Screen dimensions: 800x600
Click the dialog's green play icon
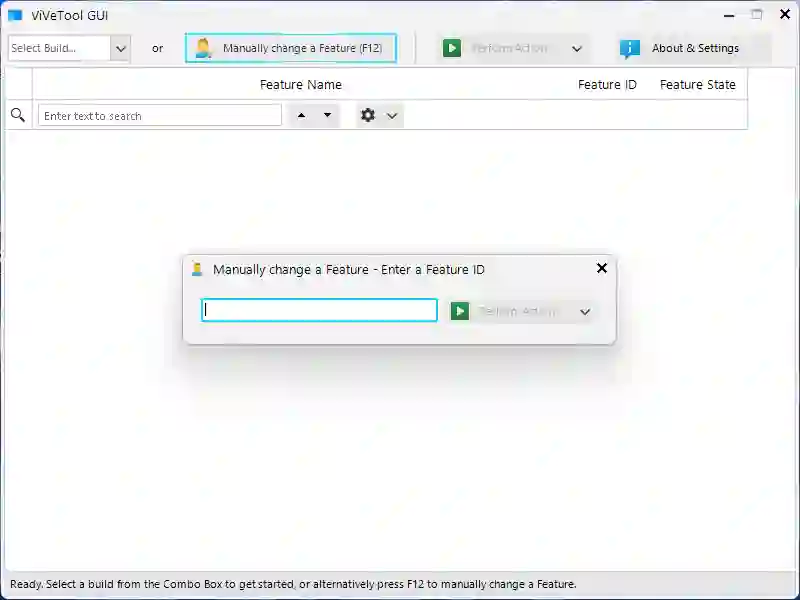(460, 311)
